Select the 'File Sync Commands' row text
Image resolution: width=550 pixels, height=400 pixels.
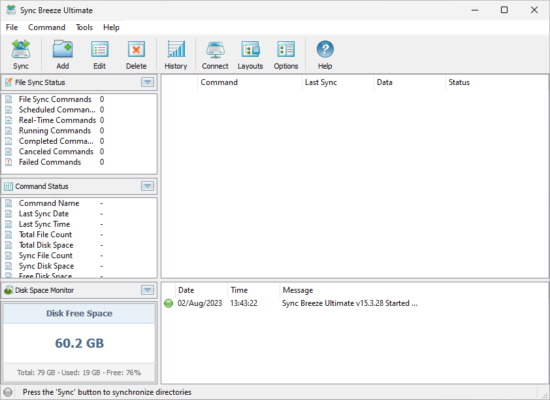coord(55,99)
